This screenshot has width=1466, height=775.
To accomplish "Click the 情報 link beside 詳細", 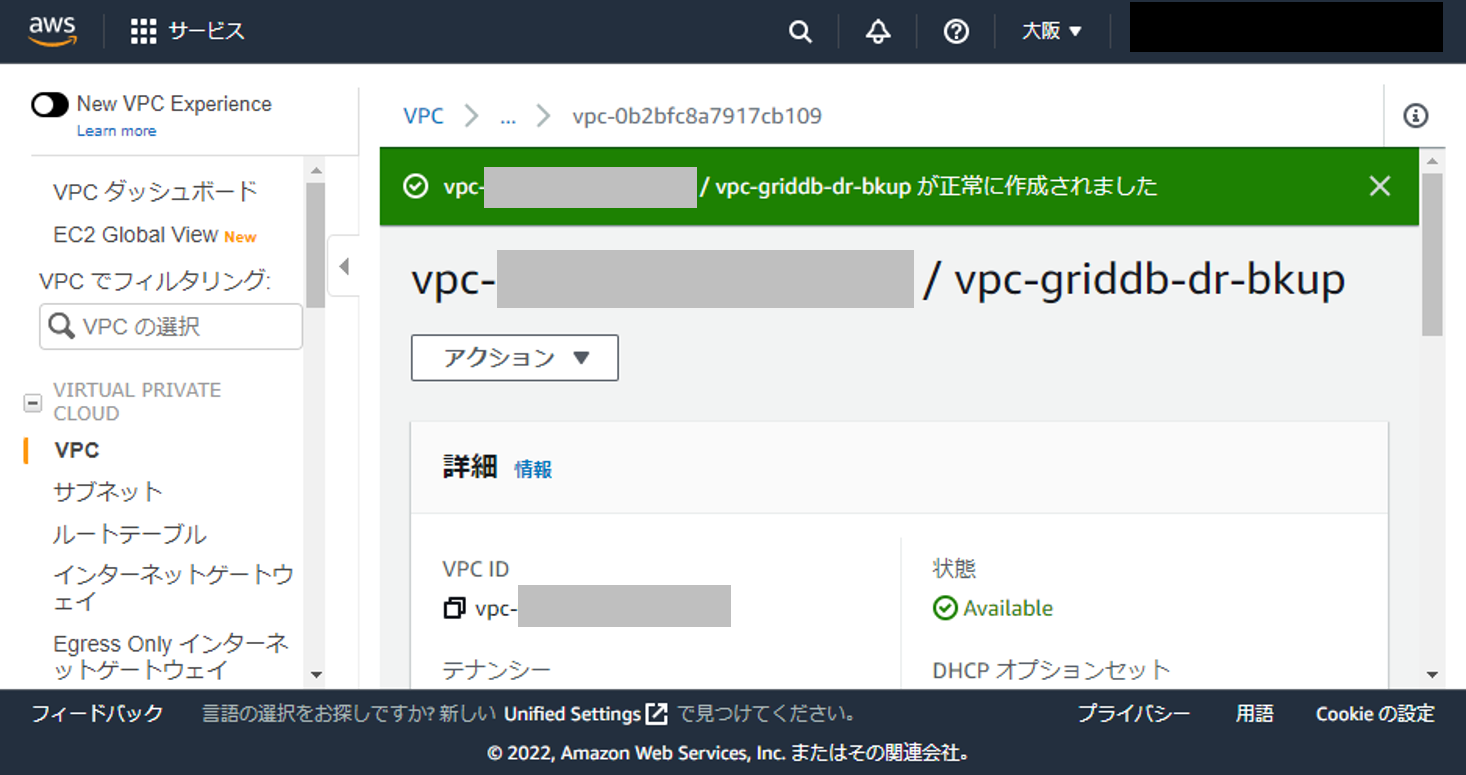I will pos(533,469).
